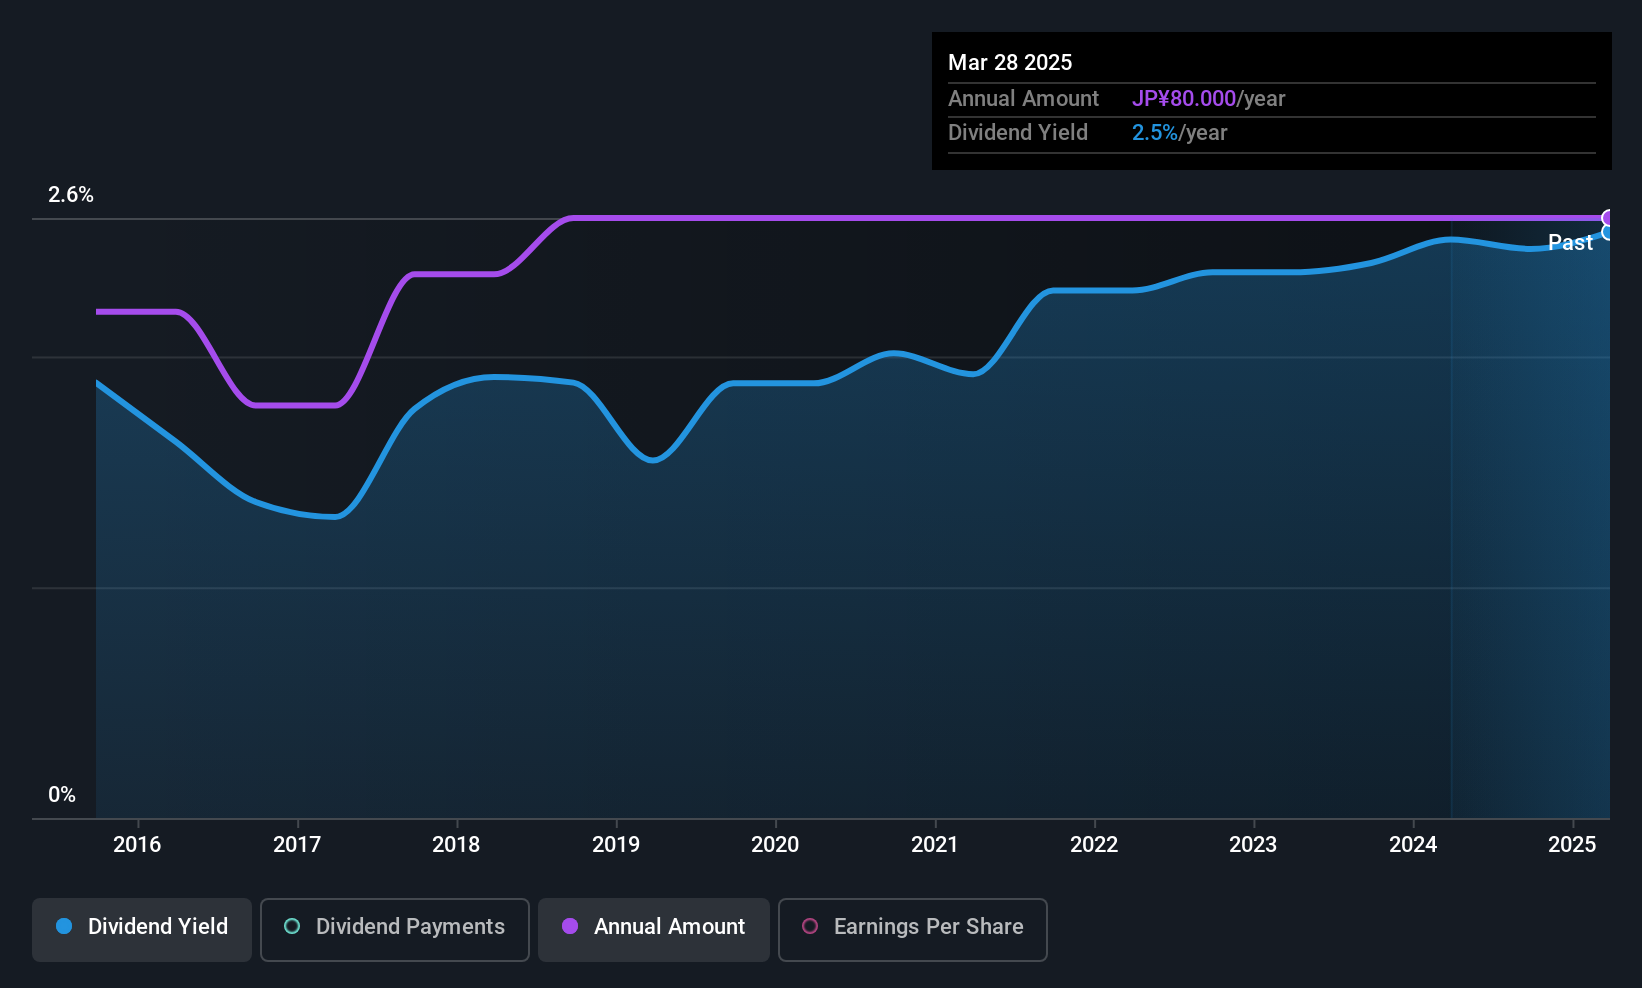Click the JP¥80.000/year annual amount value
The height and width of the screenshot is (988, 1642).
pos(1208,98)
